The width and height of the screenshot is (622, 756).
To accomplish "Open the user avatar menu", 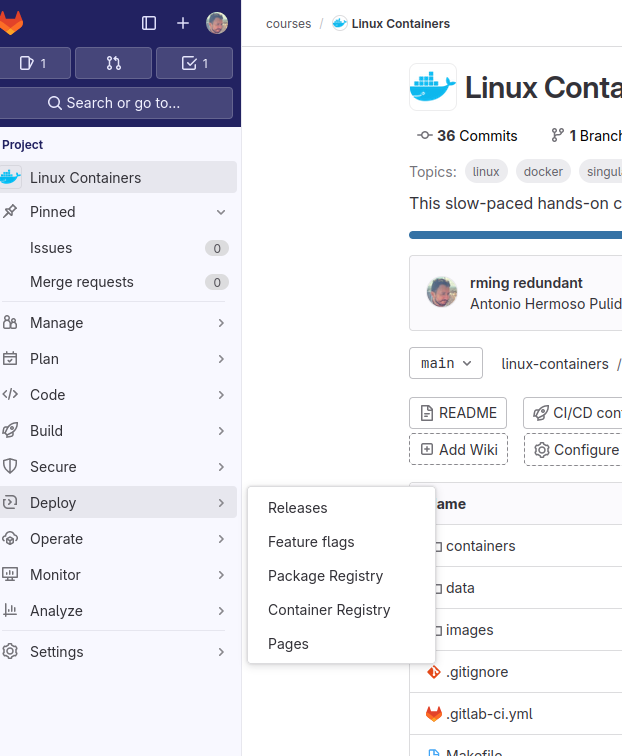I will (x=217, y=23).
